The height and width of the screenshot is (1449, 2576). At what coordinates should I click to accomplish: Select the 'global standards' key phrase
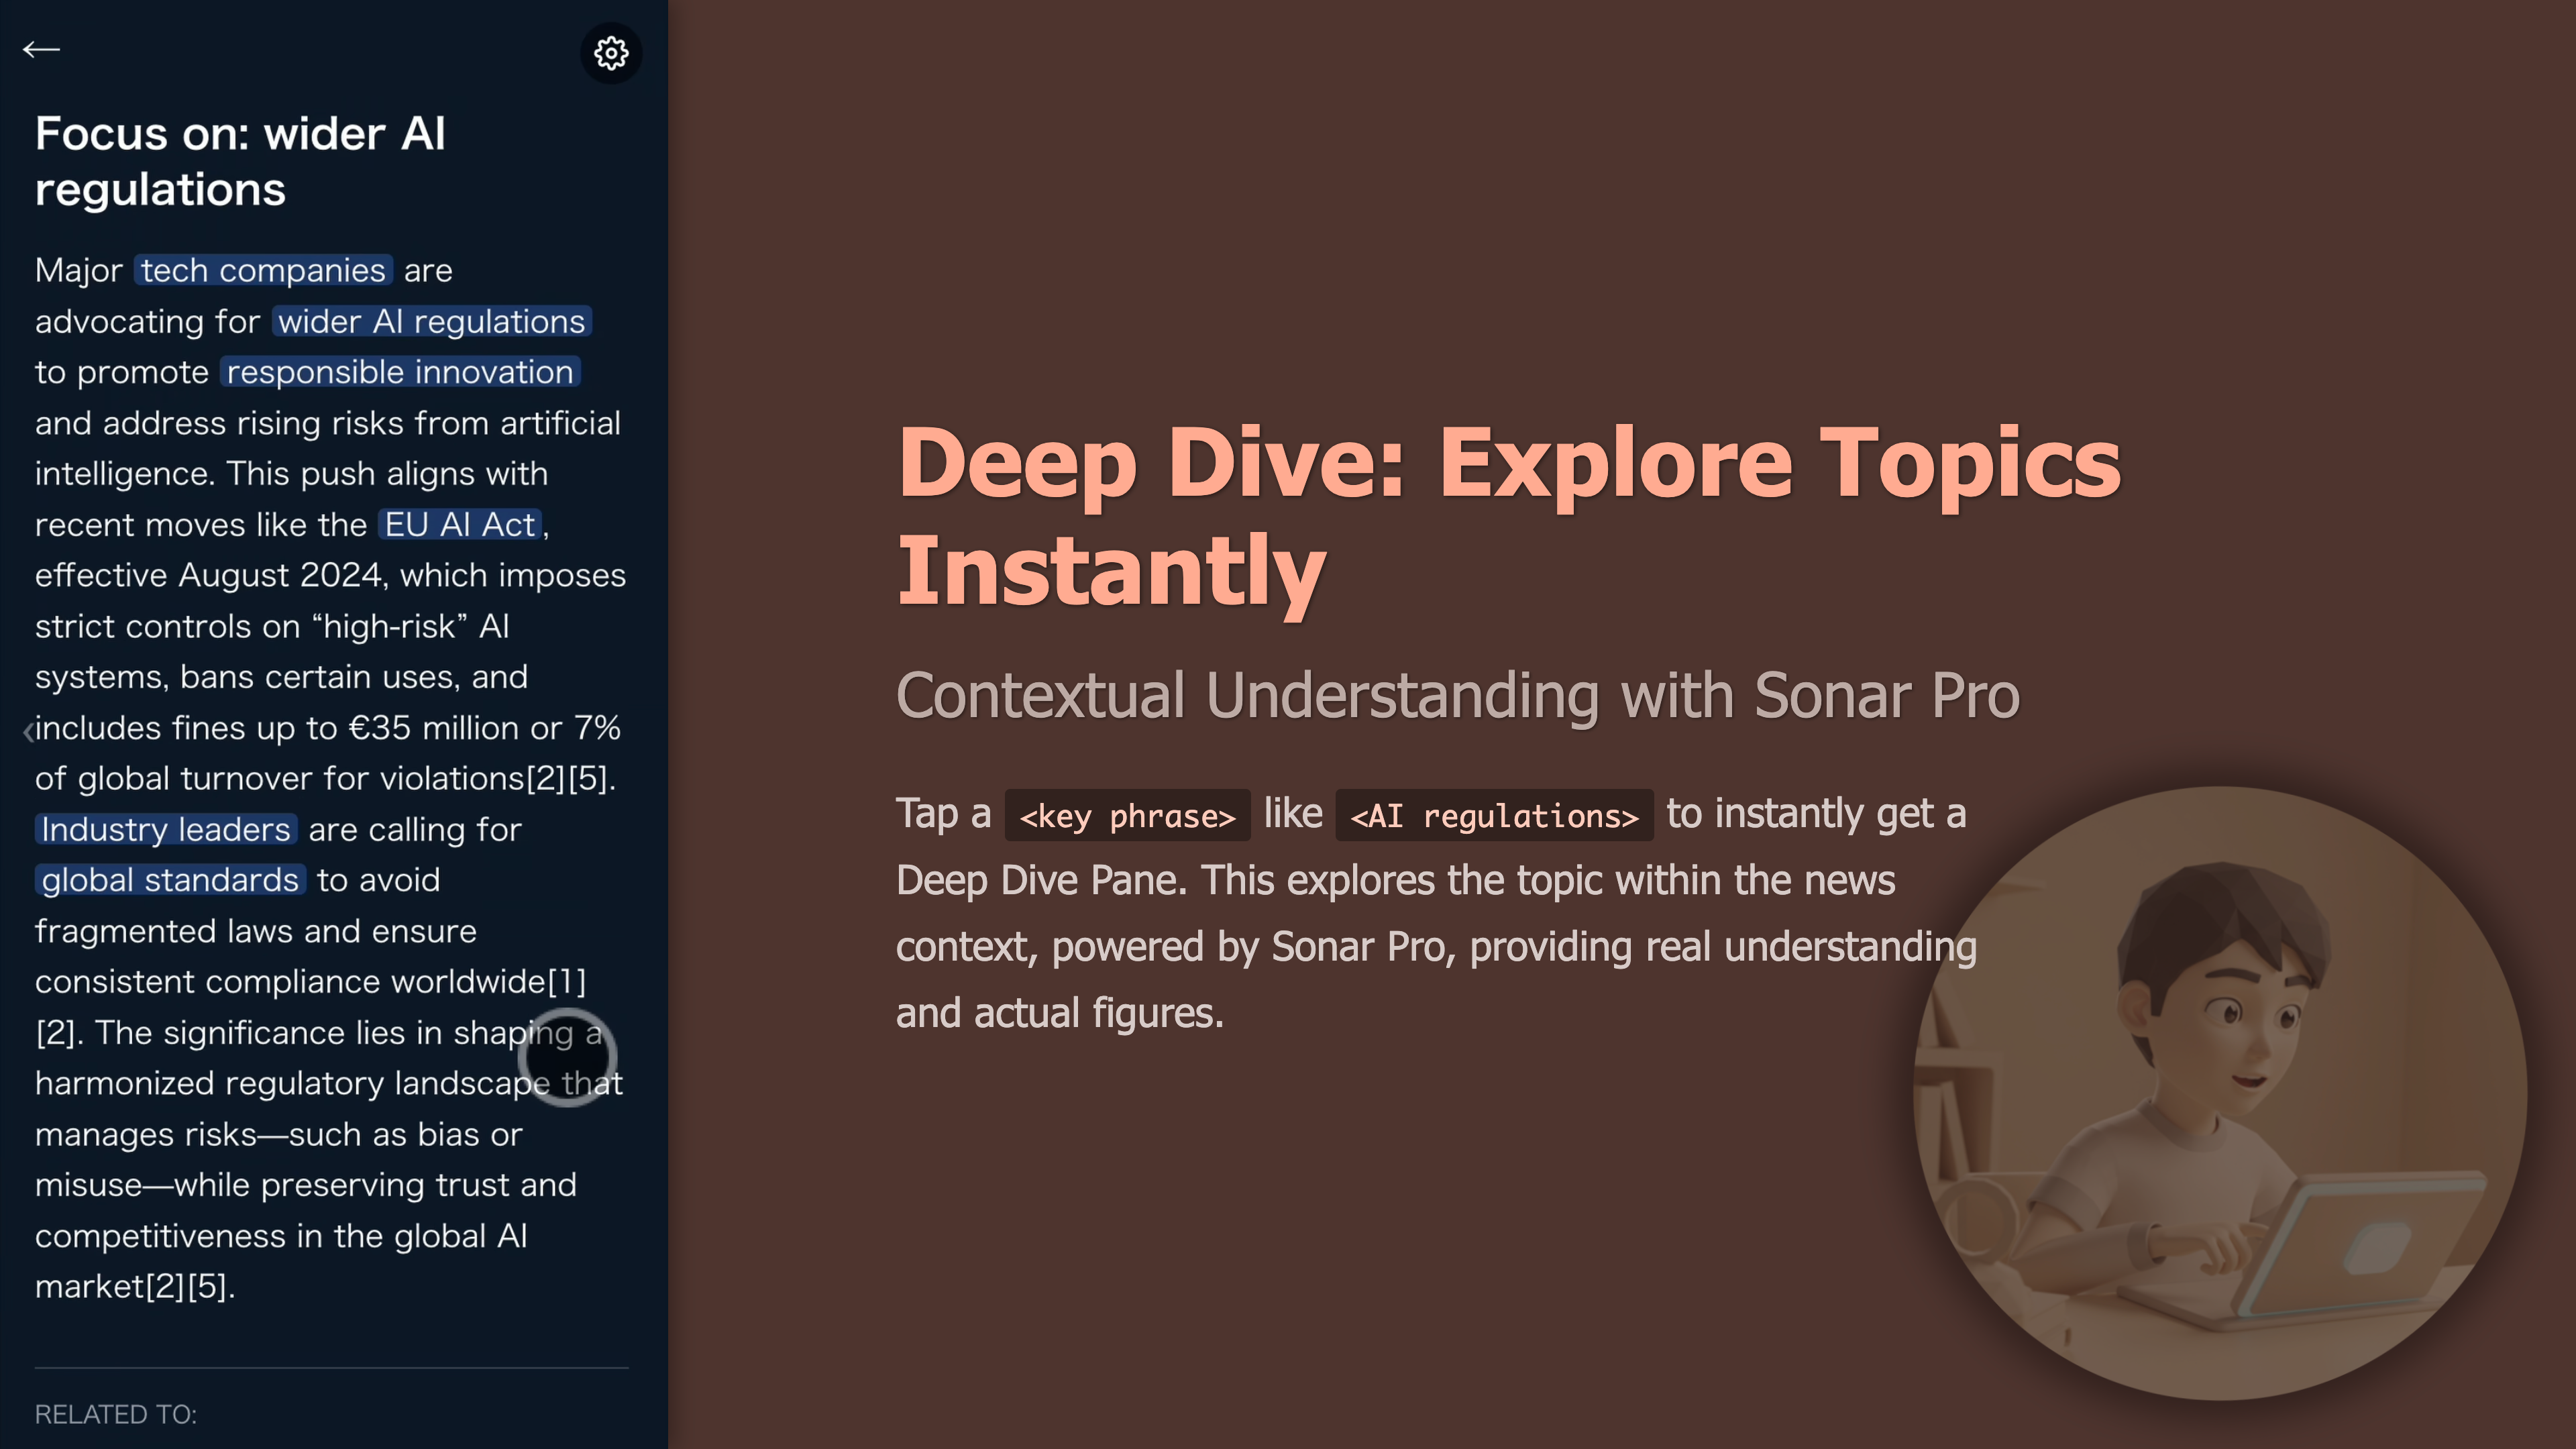pos(170,880)
